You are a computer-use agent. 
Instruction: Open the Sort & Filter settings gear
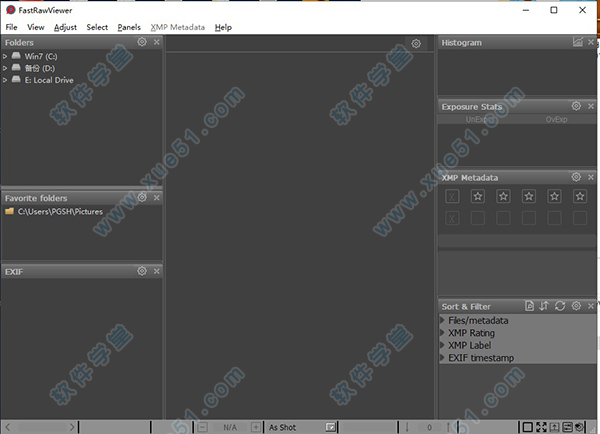coord(576,306)
